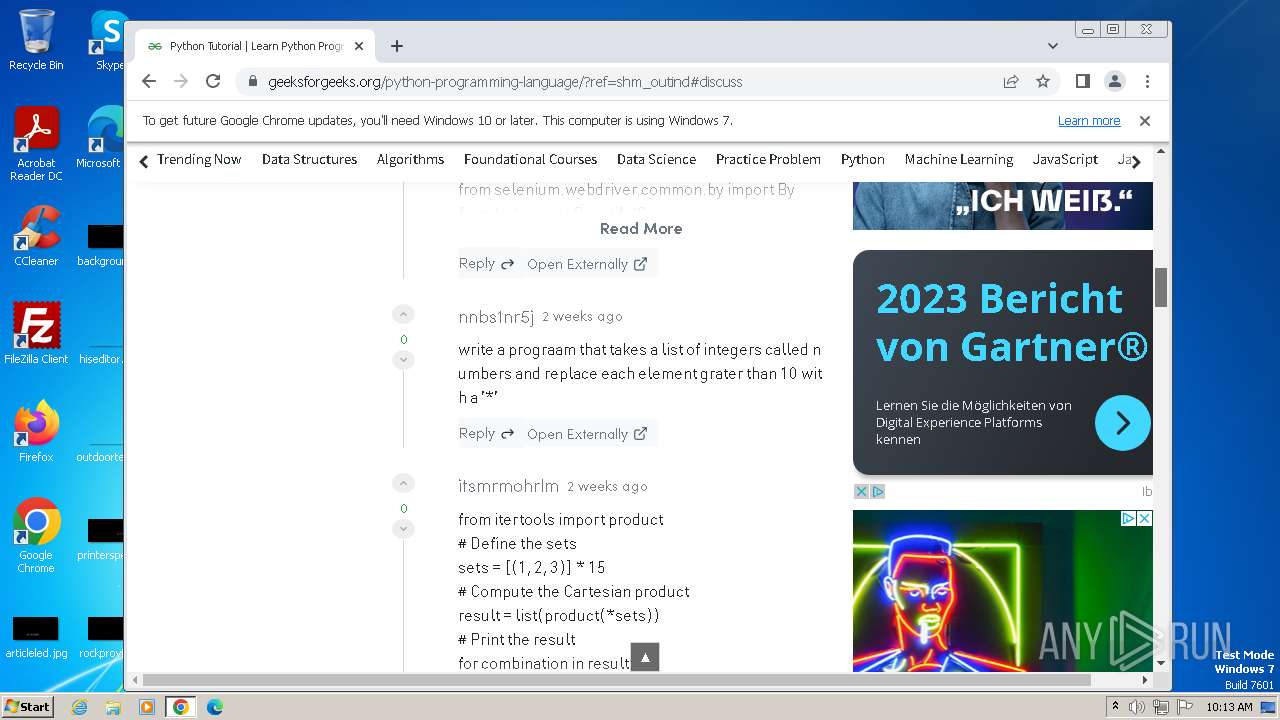Open the Chrome profile avatar
This screenshot has width=1280, height=720.
pos(1115,81)
